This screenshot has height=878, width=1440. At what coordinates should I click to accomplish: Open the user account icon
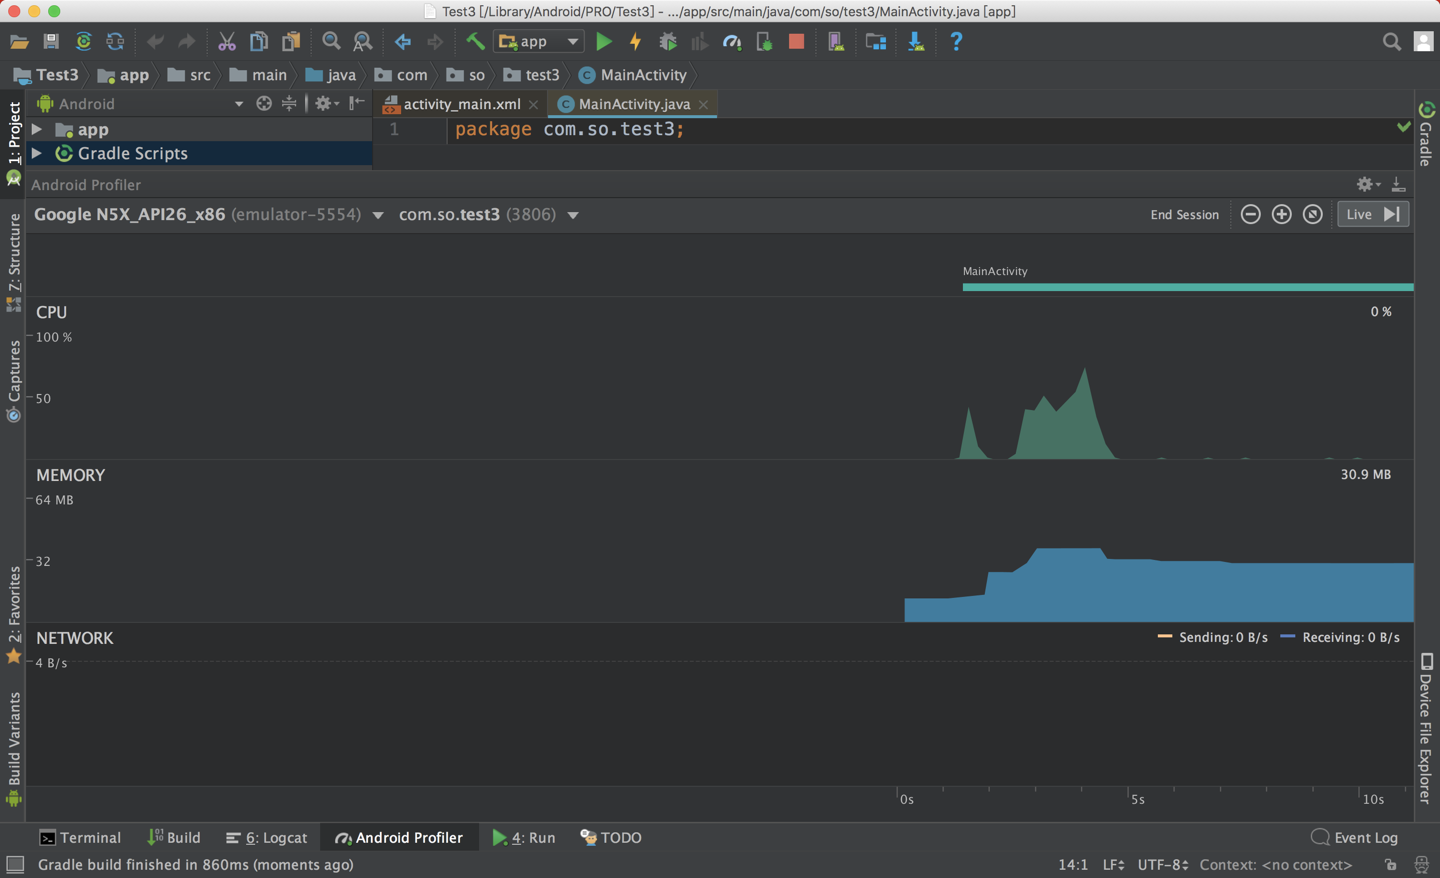[x=1424, y=42]
